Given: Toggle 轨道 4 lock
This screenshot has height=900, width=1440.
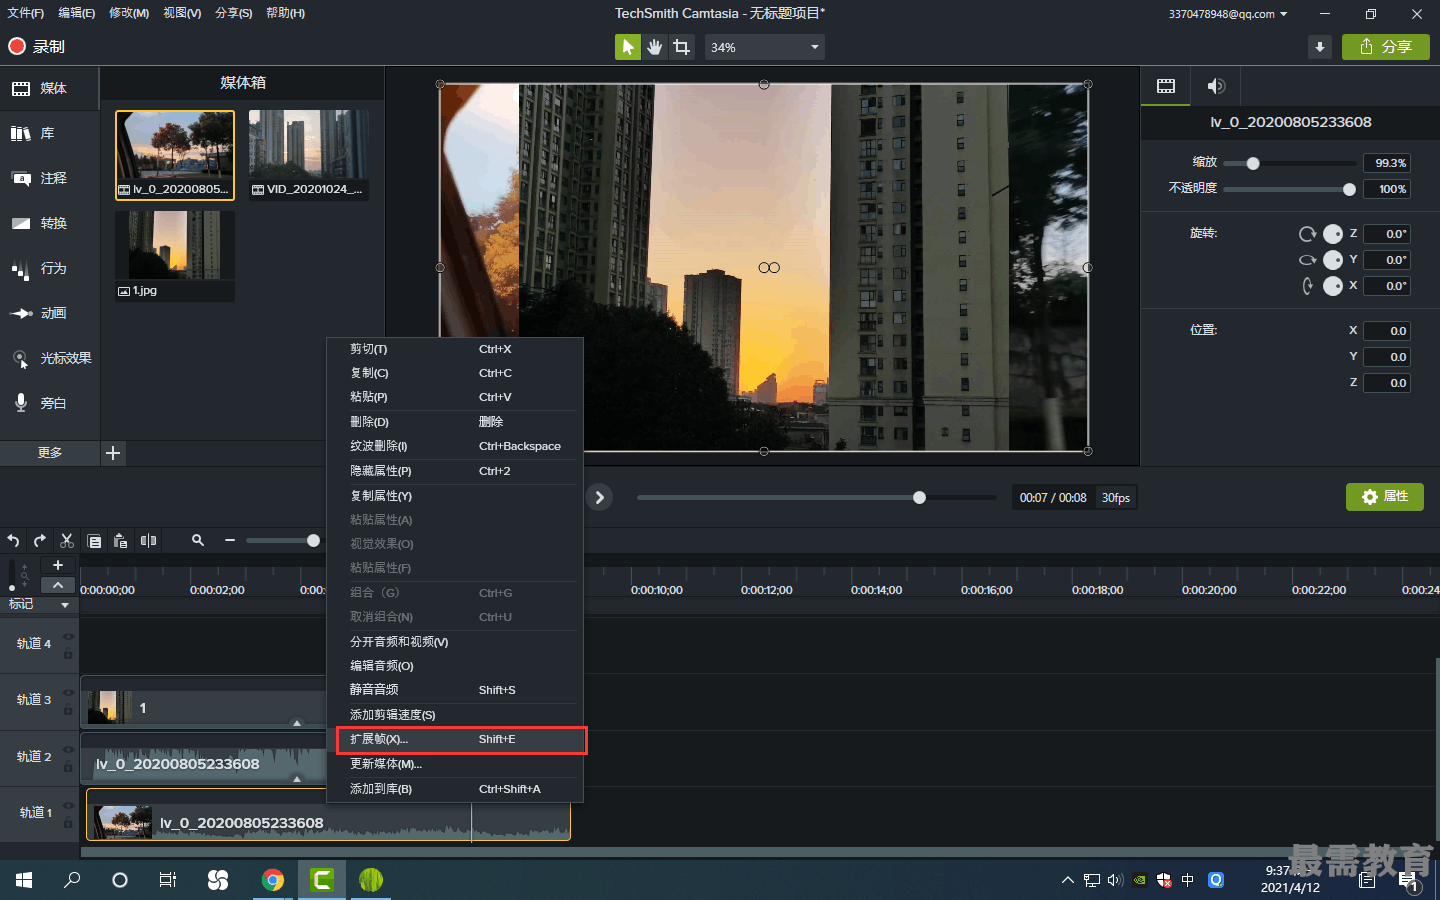Looking at the screenshot, I should (x=68, y=654).
